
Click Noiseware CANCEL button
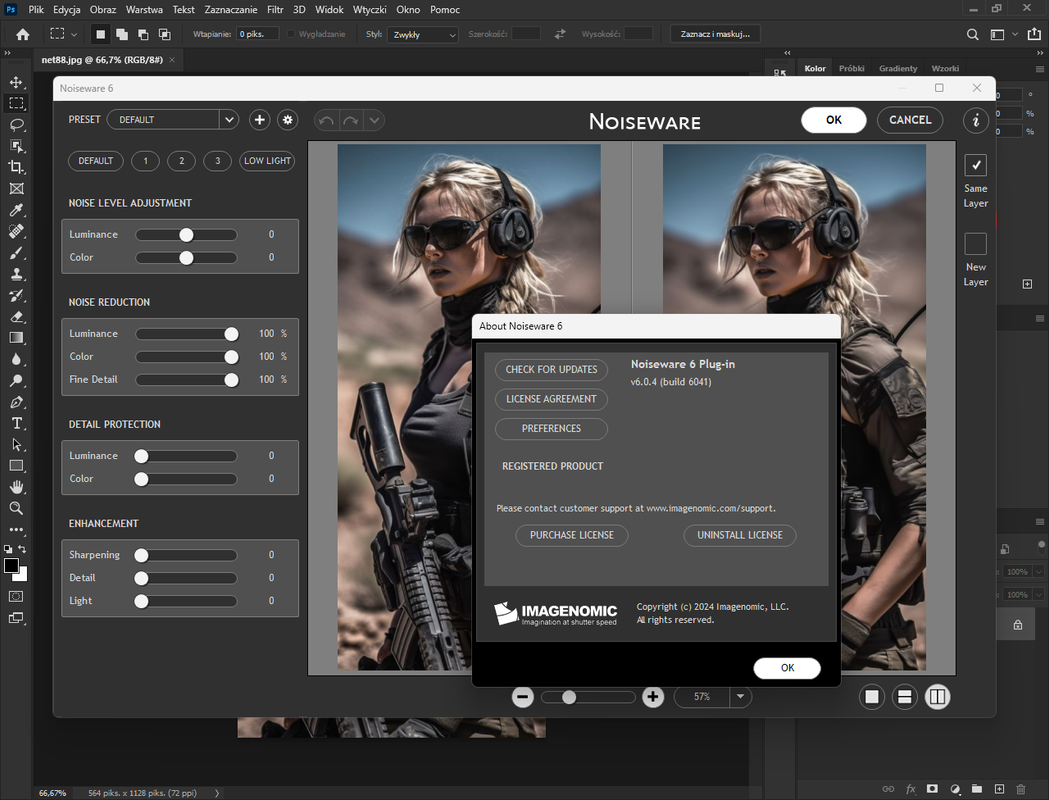[910, 120]
